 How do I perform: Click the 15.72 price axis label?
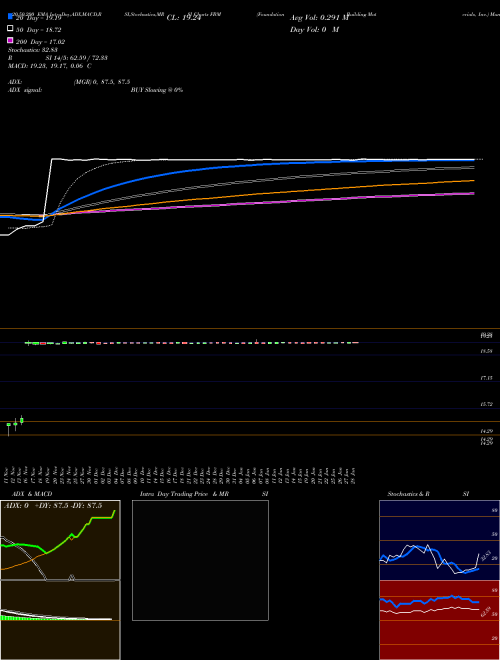486,404
